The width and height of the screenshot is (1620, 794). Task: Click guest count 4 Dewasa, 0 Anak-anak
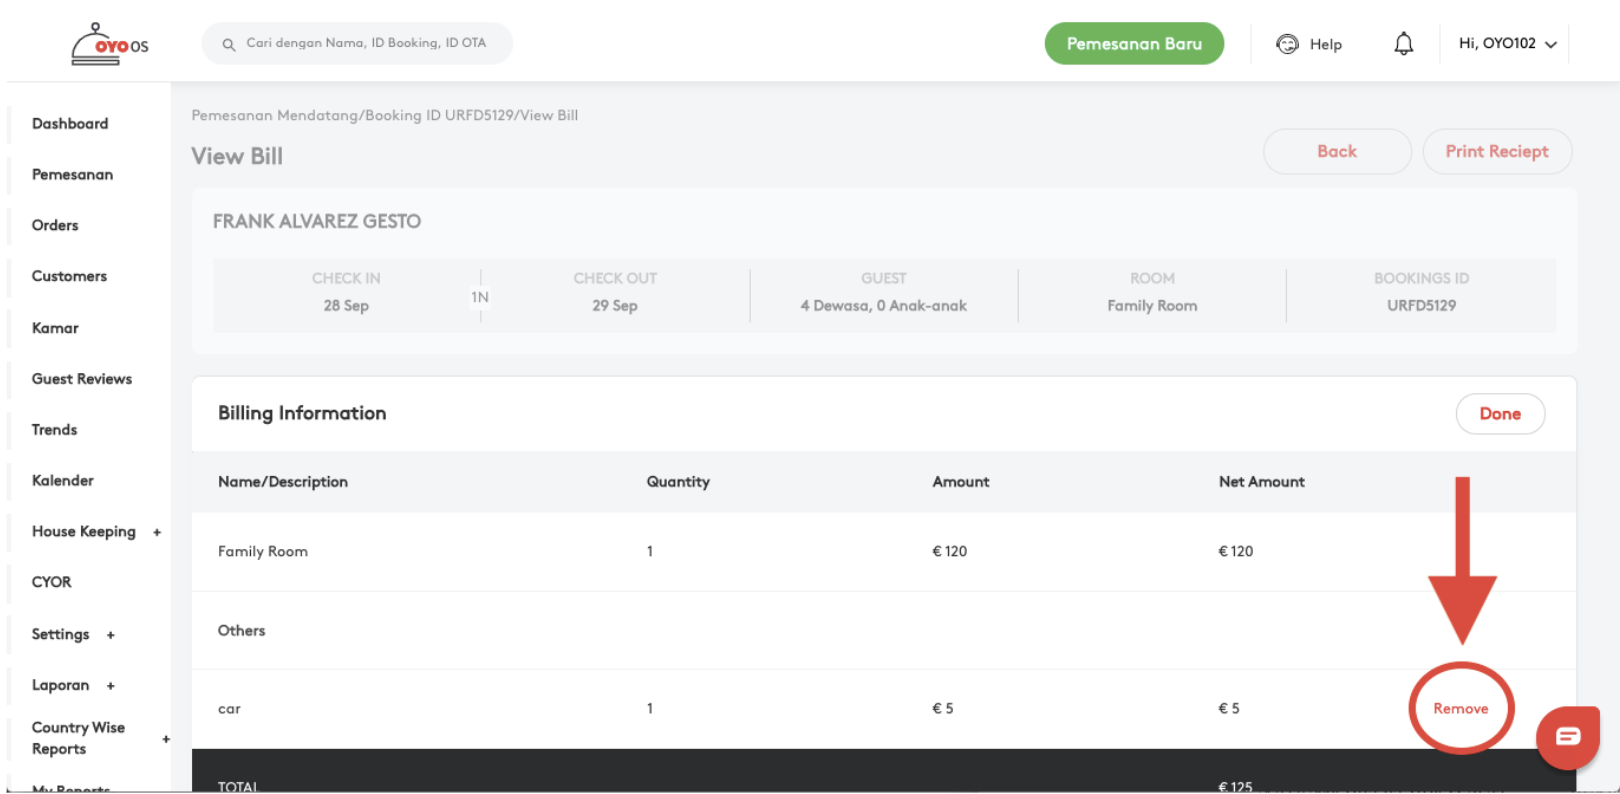pyautogui.click(x=884, y=306)
